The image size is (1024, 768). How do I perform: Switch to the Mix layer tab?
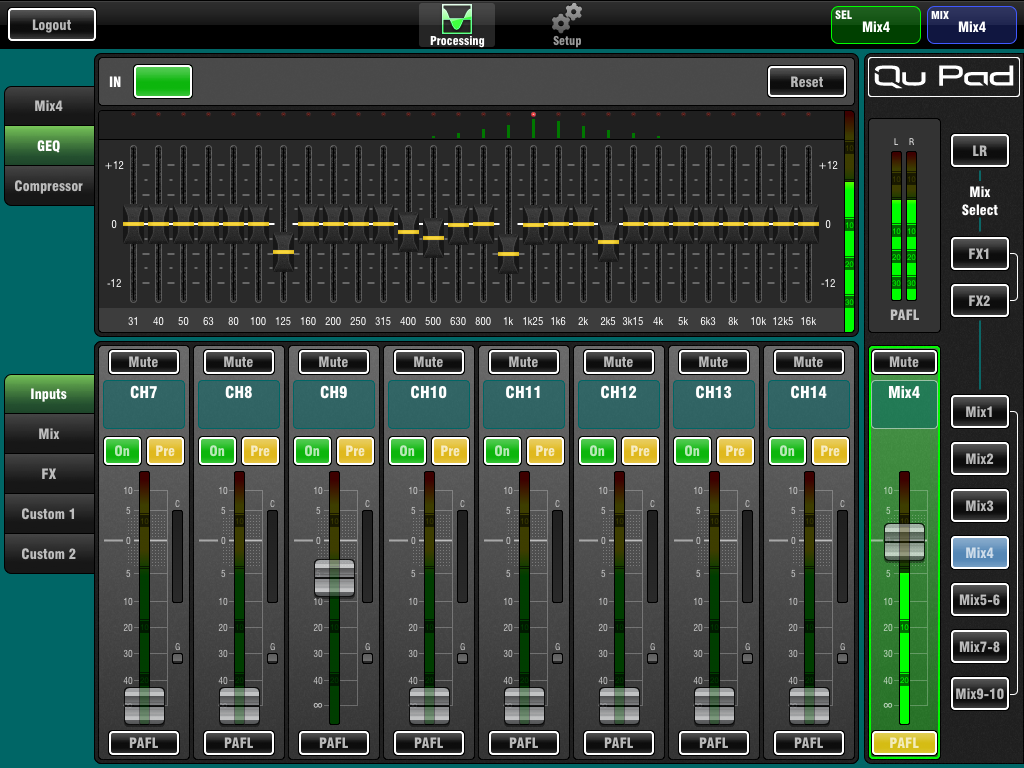tap(49, 434)
